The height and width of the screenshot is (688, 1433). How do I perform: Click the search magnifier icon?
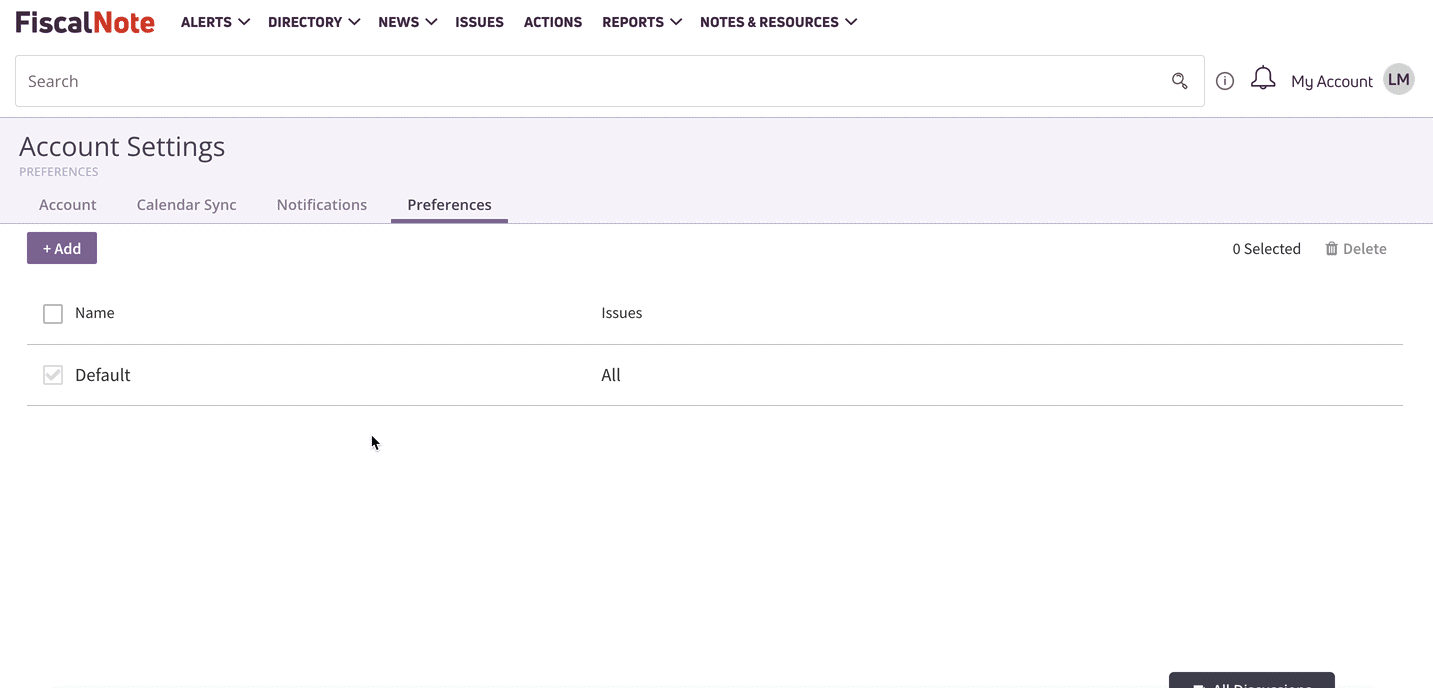pos(1180,81)
